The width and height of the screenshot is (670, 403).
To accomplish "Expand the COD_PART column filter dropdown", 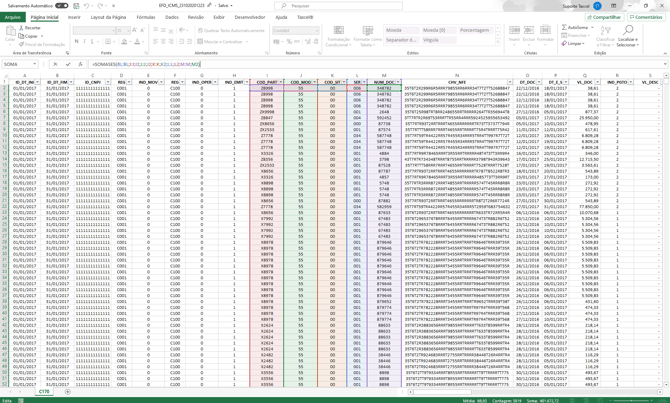I will coord(283,82).
